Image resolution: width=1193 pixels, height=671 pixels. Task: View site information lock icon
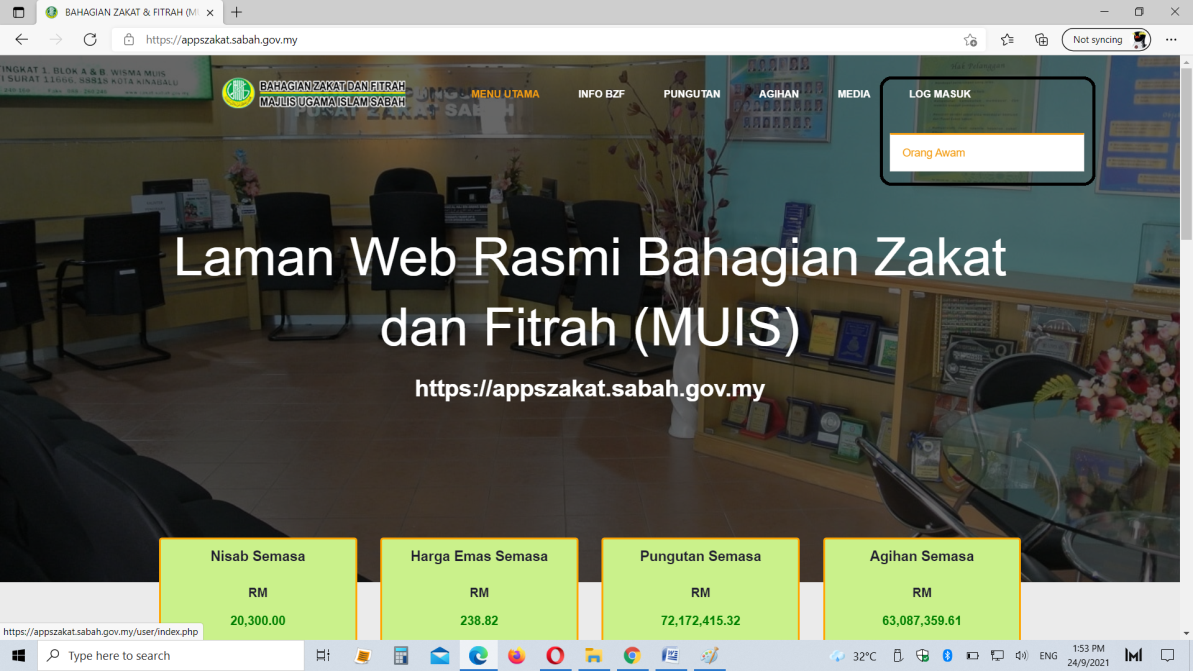pos(129,40)
